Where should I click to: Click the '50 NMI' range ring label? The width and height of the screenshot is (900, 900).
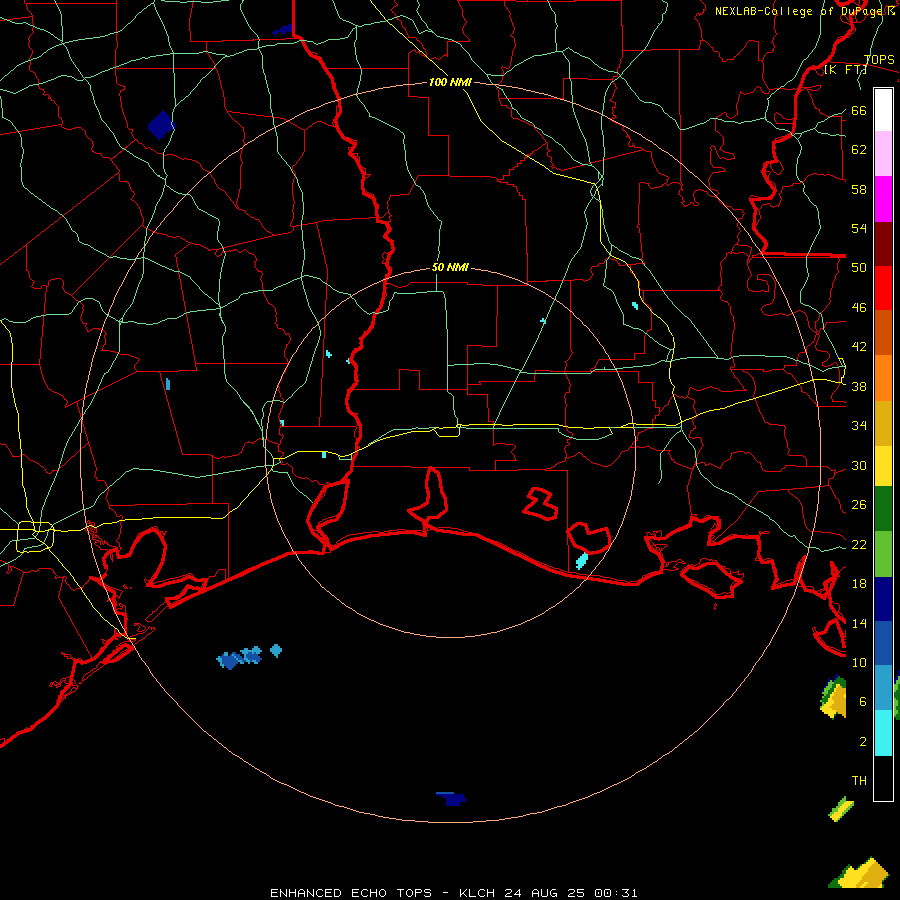pos(450,267)
